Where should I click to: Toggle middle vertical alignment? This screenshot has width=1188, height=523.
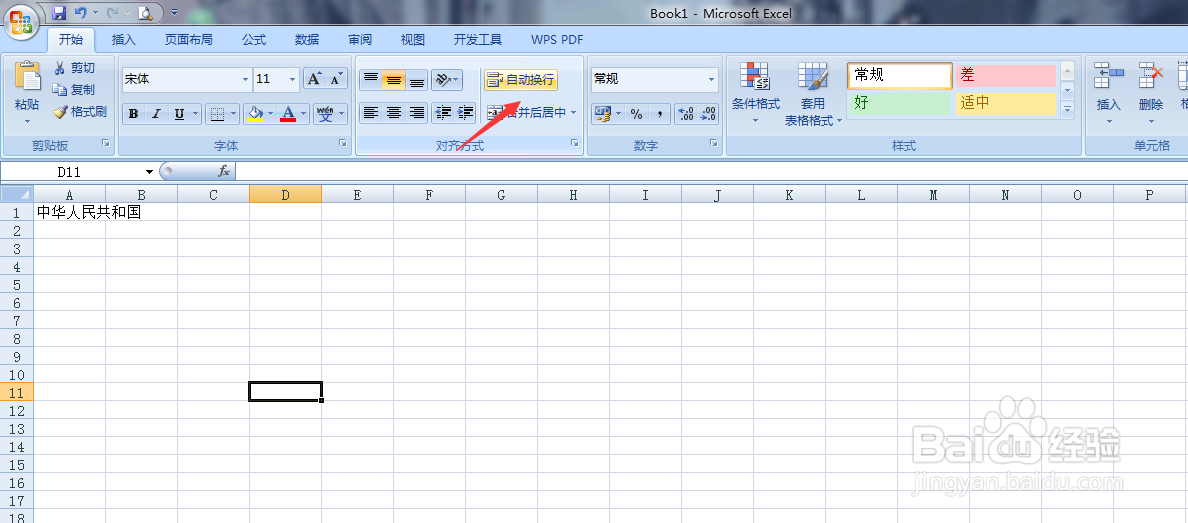click(394, 80)
